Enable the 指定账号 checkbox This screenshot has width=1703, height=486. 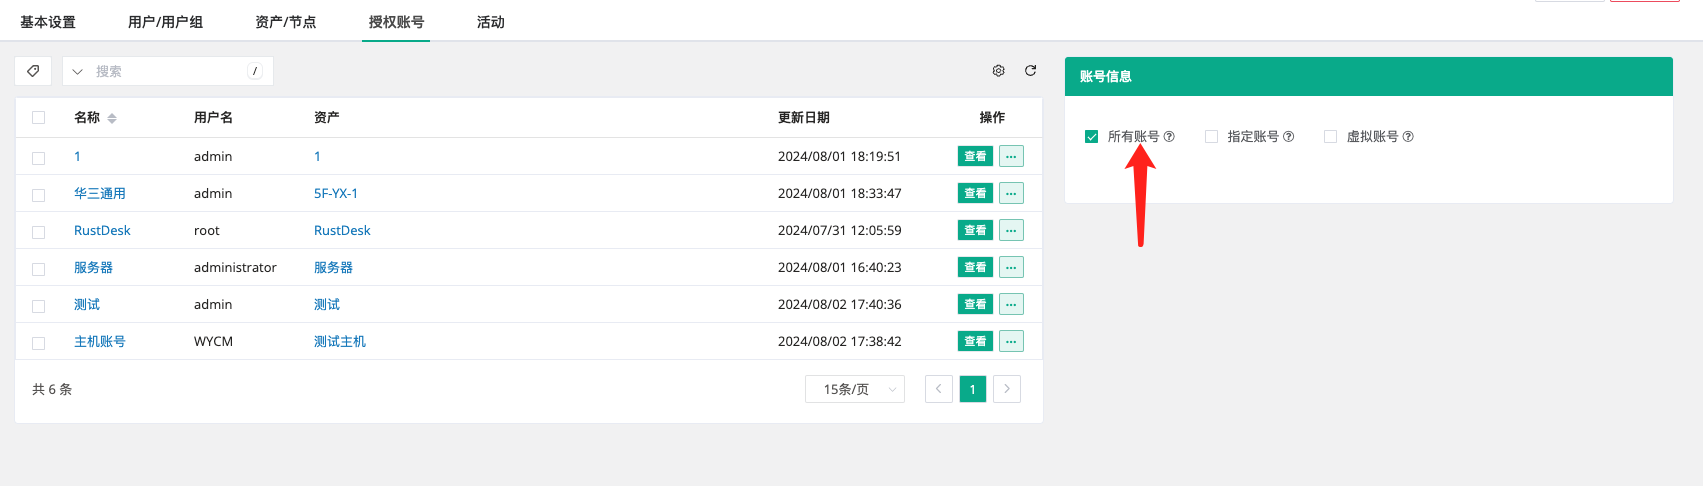click(x=1211, y=137)
